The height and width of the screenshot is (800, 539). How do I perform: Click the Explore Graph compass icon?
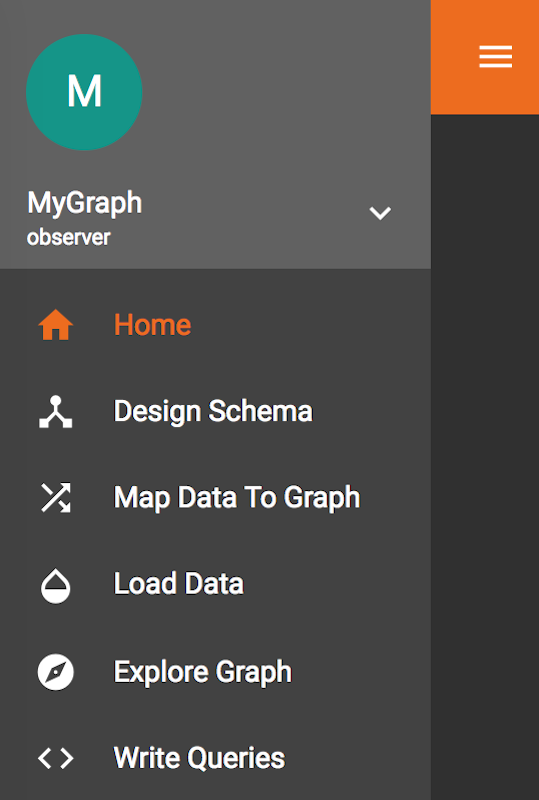point(56,672)
